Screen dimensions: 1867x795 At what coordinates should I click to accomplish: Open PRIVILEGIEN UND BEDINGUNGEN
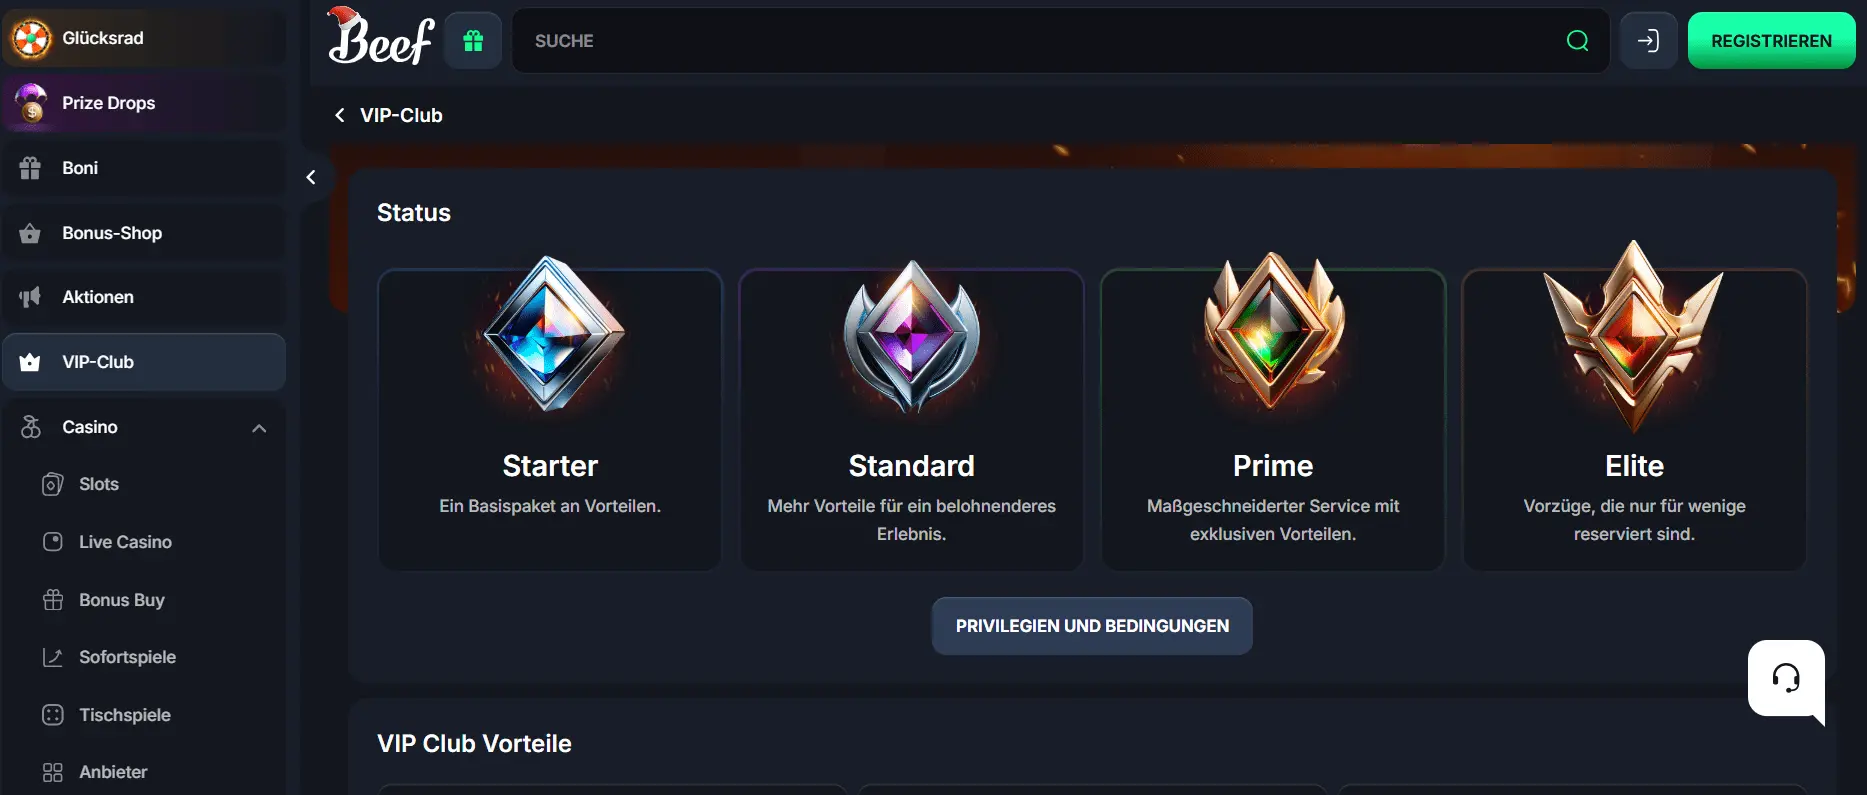coord(1091,625)
